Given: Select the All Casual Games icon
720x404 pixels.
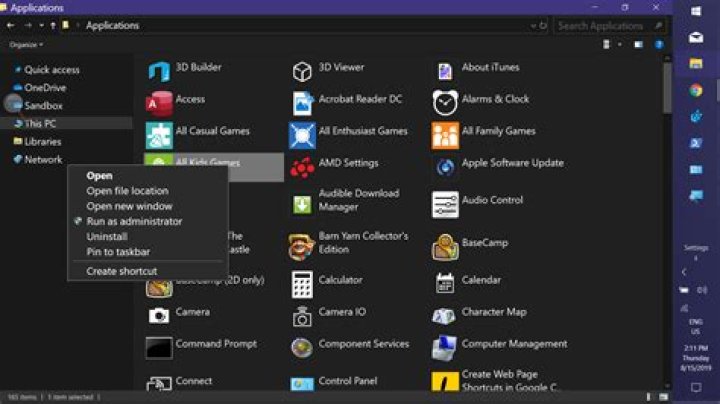Looking at the screenshot, I should pos(159,135).
